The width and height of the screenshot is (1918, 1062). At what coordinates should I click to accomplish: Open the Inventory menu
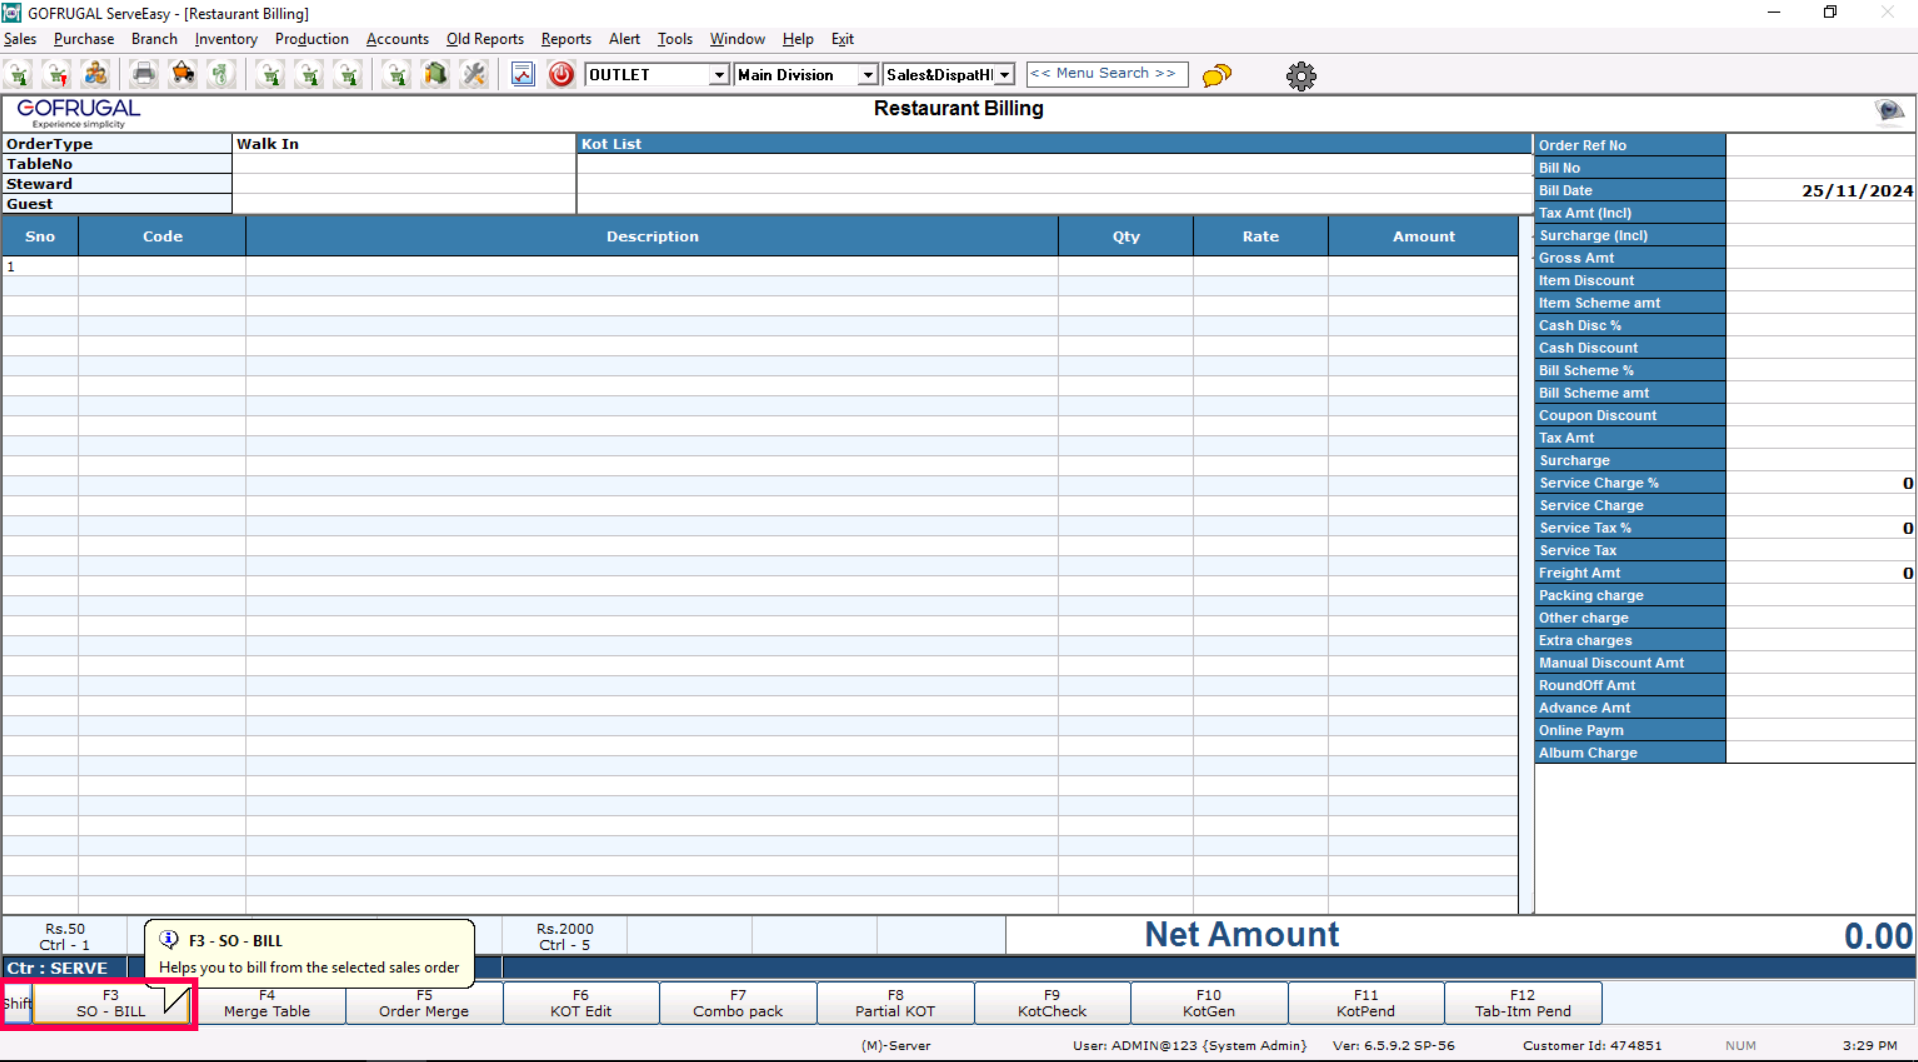pyautogui.click(x=225, y=39)
